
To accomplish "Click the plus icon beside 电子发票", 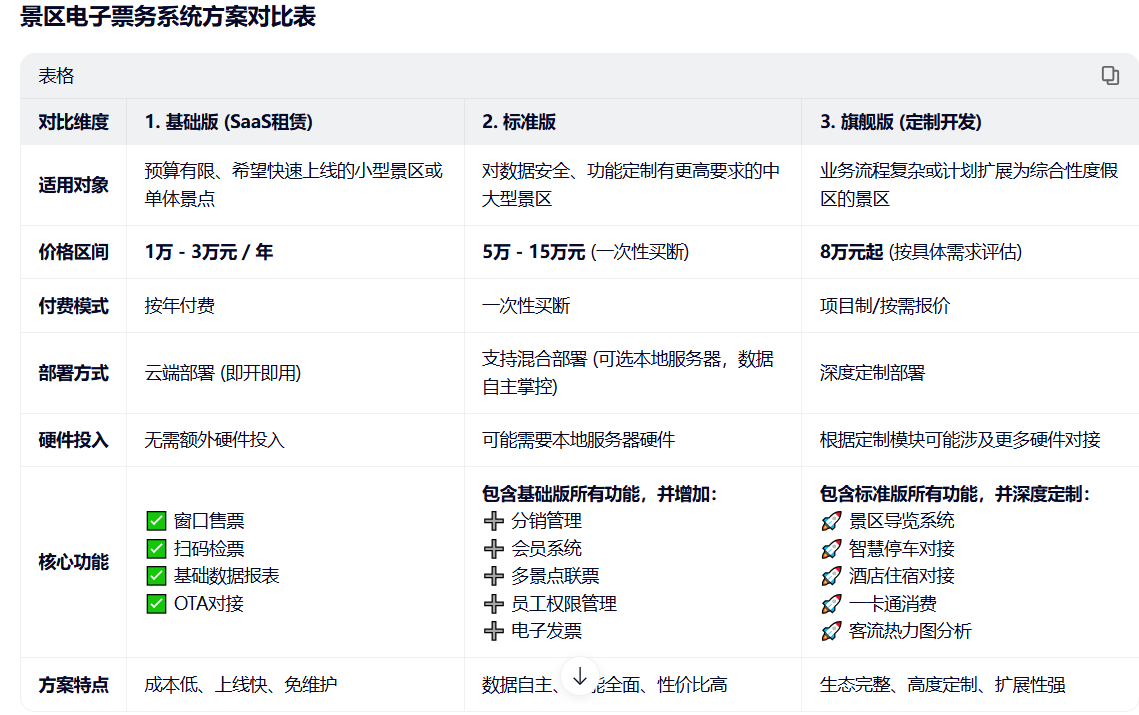I will point(492,632).
